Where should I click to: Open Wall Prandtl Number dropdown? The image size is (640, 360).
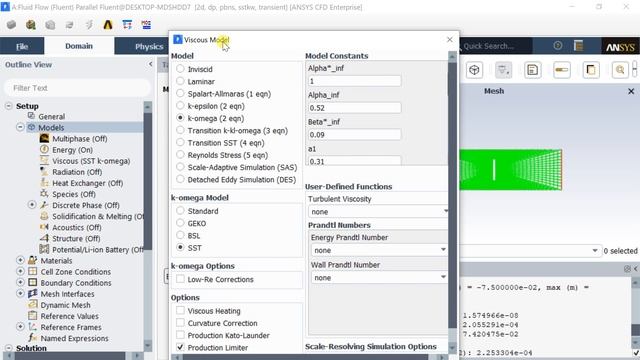[x=379, y=278]
